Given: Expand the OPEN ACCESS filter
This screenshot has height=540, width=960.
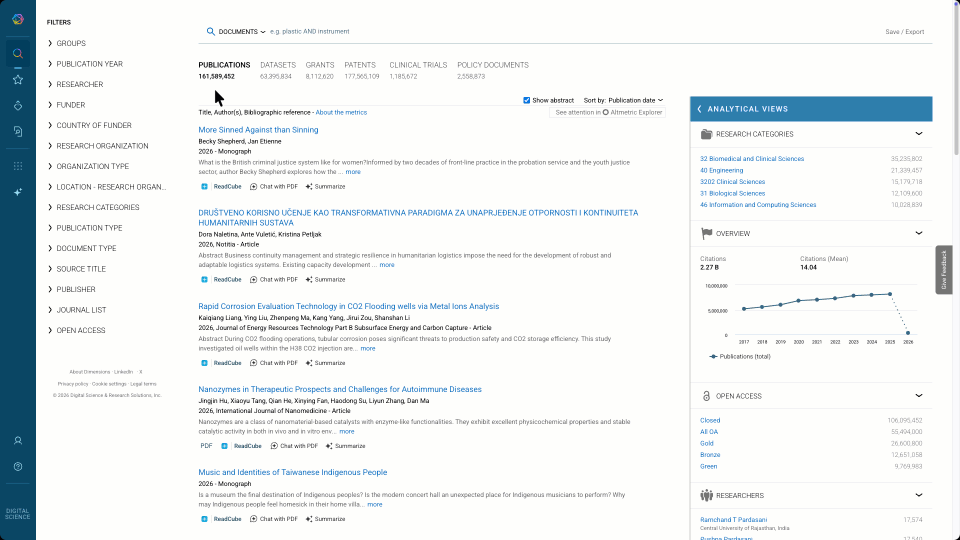Looking at the screenshot, I should pos(77,331).
